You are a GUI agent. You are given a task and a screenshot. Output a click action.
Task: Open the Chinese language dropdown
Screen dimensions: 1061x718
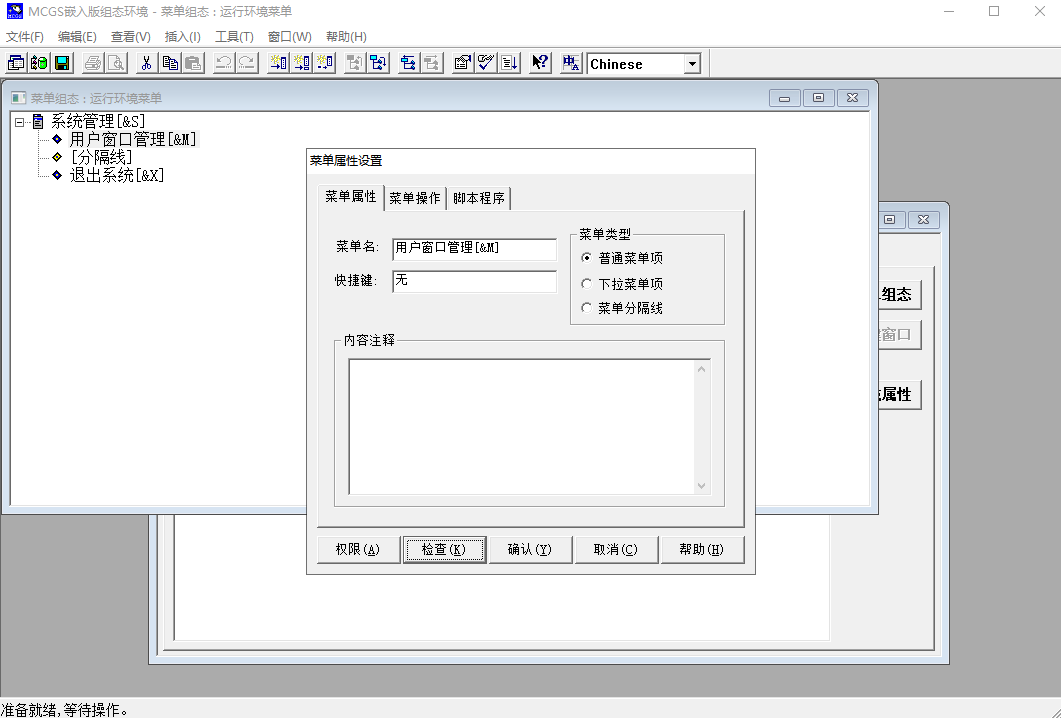[692, 64]
